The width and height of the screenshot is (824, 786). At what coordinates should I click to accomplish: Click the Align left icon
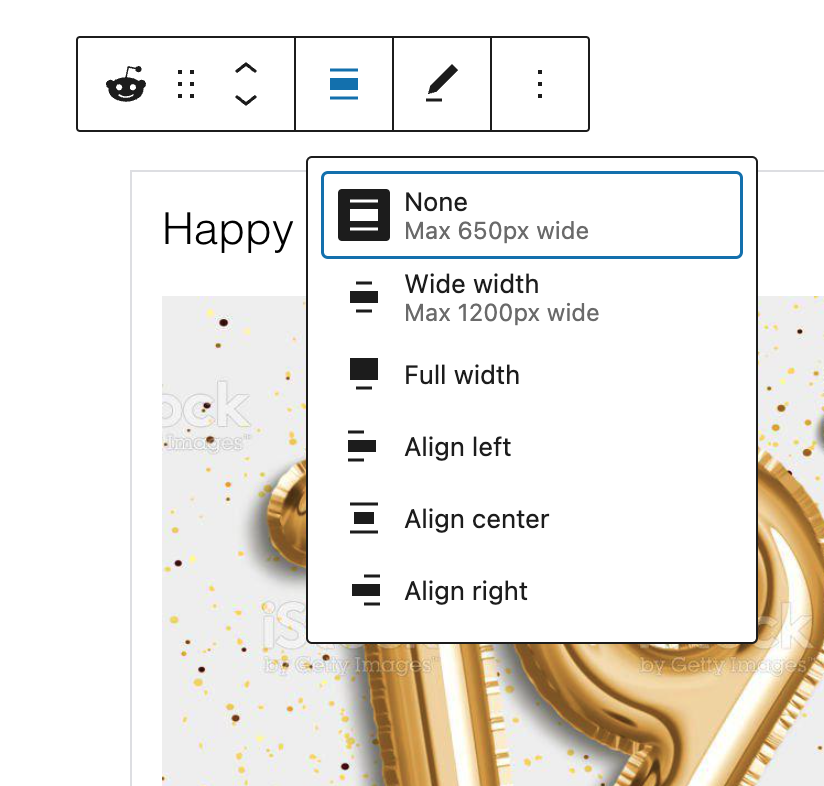pyautogui.click(x=362, y=446)
